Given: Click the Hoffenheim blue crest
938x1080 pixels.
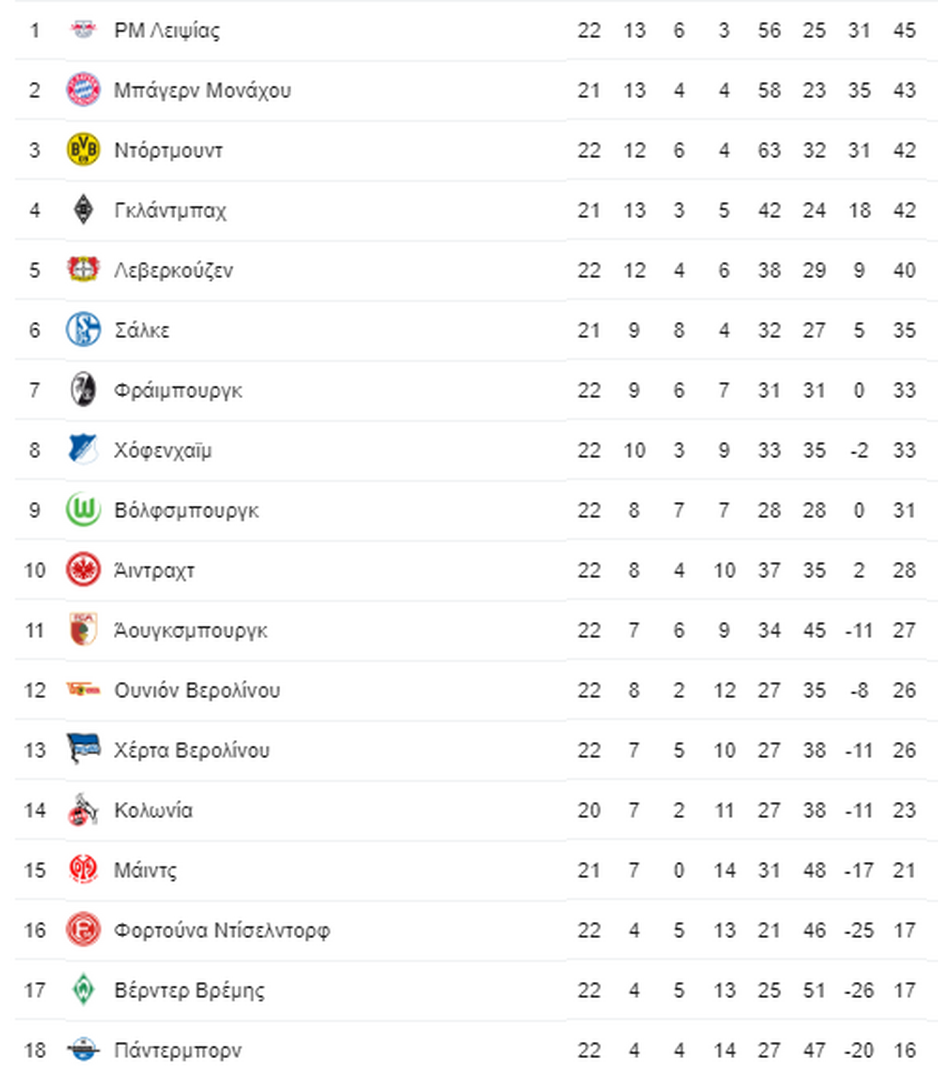Looking at the screenshot, I should [x=83, y=449].
